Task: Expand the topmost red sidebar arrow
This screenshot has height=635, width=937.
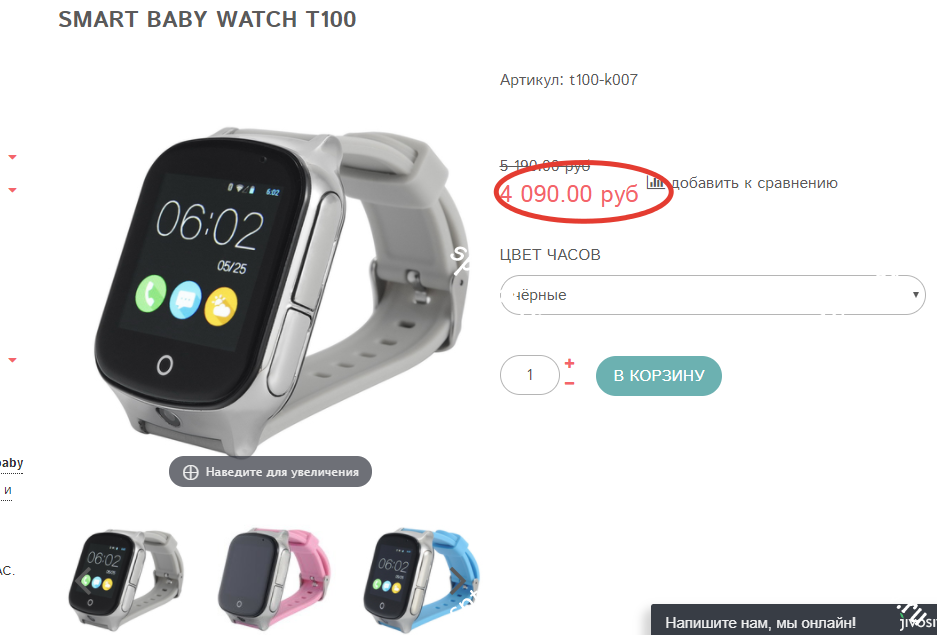Action: coord(12,157)
